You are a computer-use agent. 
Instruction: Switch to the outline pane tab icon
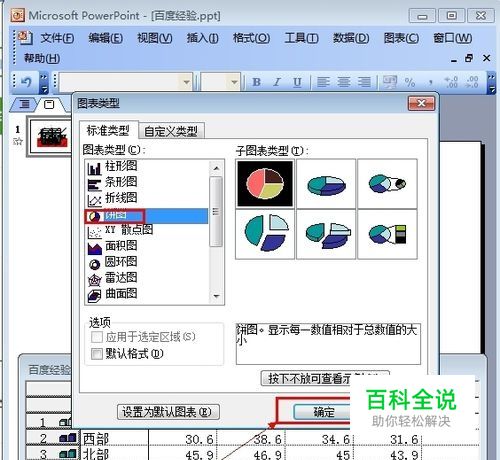25,104
